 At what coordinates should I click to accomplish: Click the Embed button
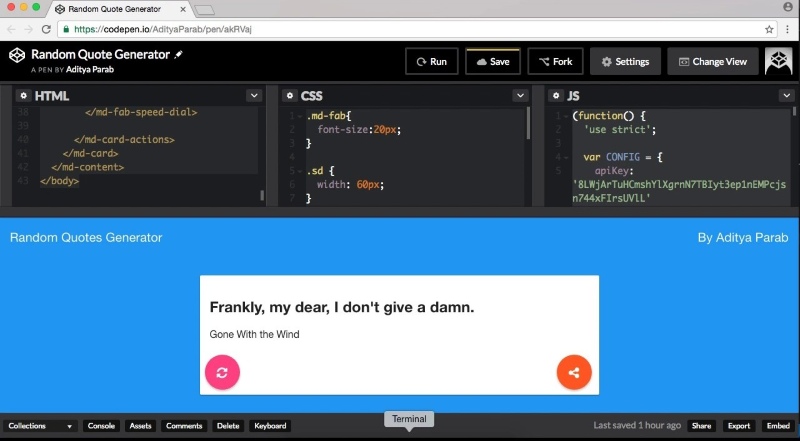pyautogui.click(x=778, y=426)
